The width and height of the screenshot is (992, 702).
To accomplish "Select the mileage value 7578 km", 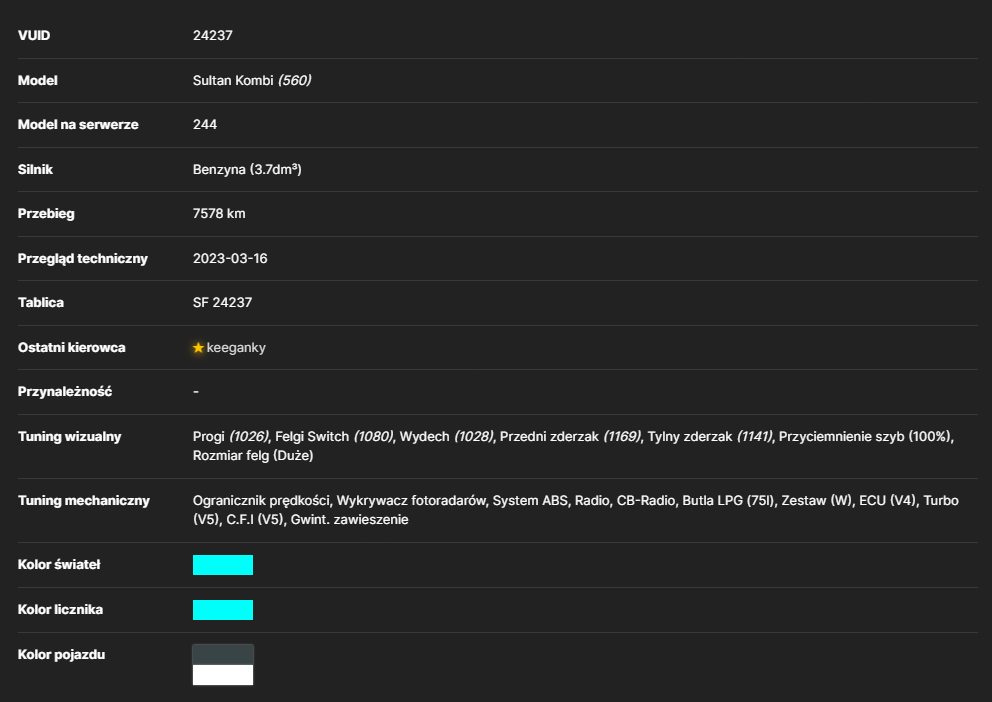I will coord(219,214).
